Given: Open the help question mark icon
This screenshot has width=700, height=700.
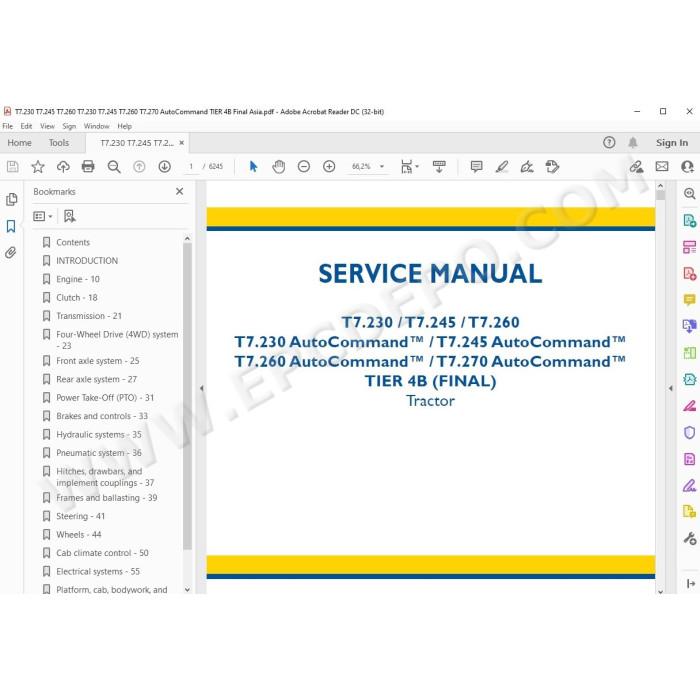Looking at the screenshot, I should coord(609,142).
